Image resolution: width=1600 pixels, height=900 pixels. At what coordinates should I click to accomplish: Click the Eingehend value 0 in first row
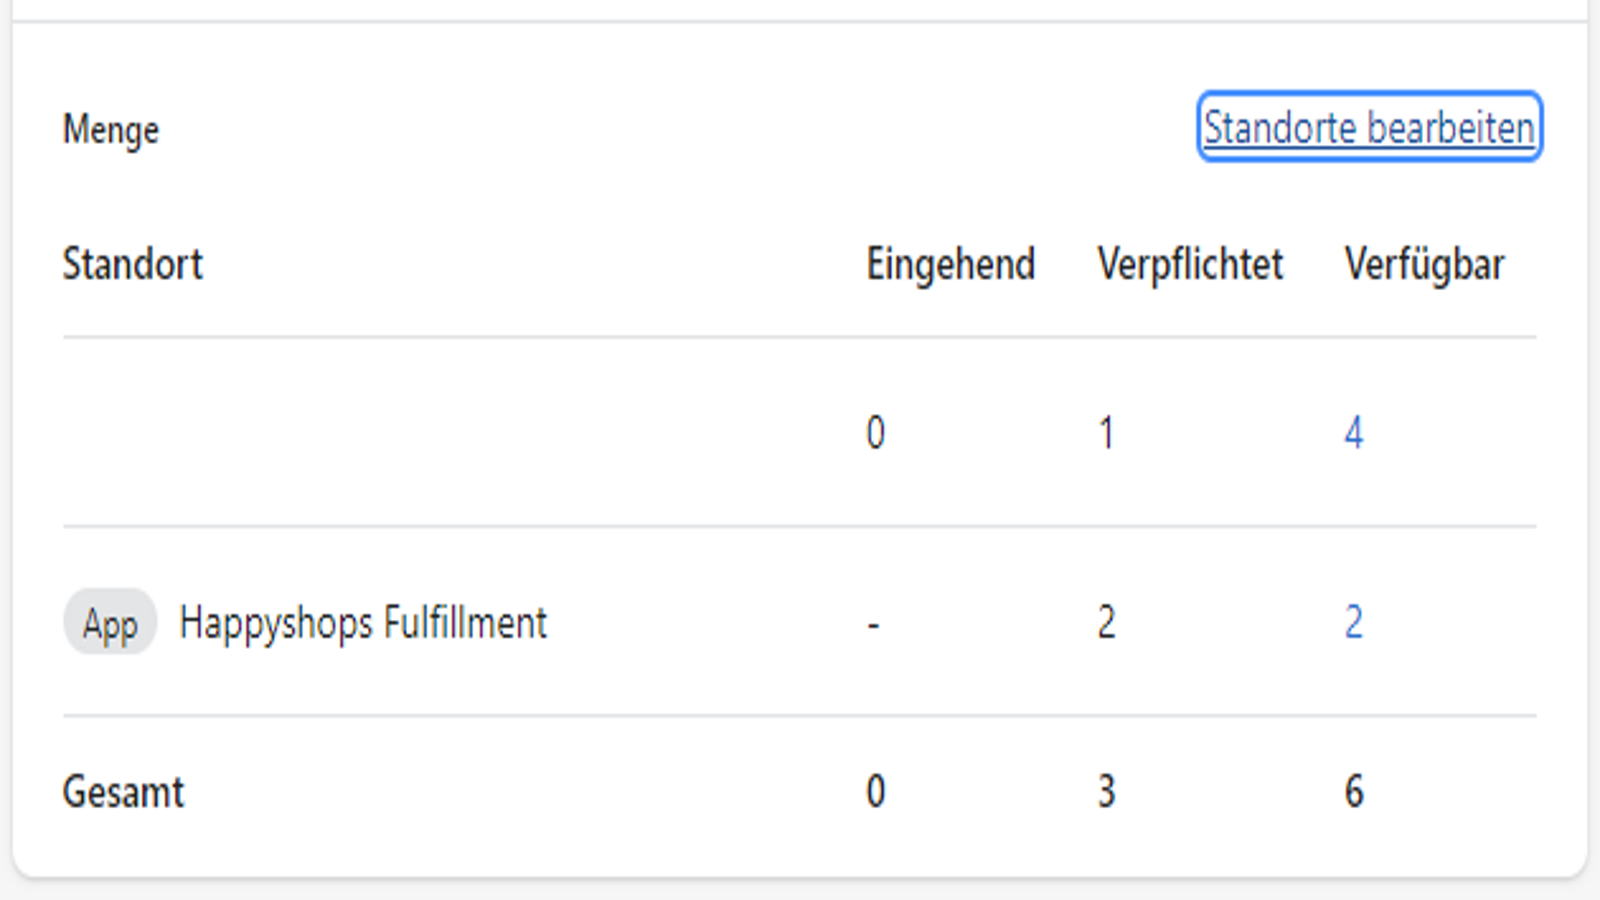[875, 433]
